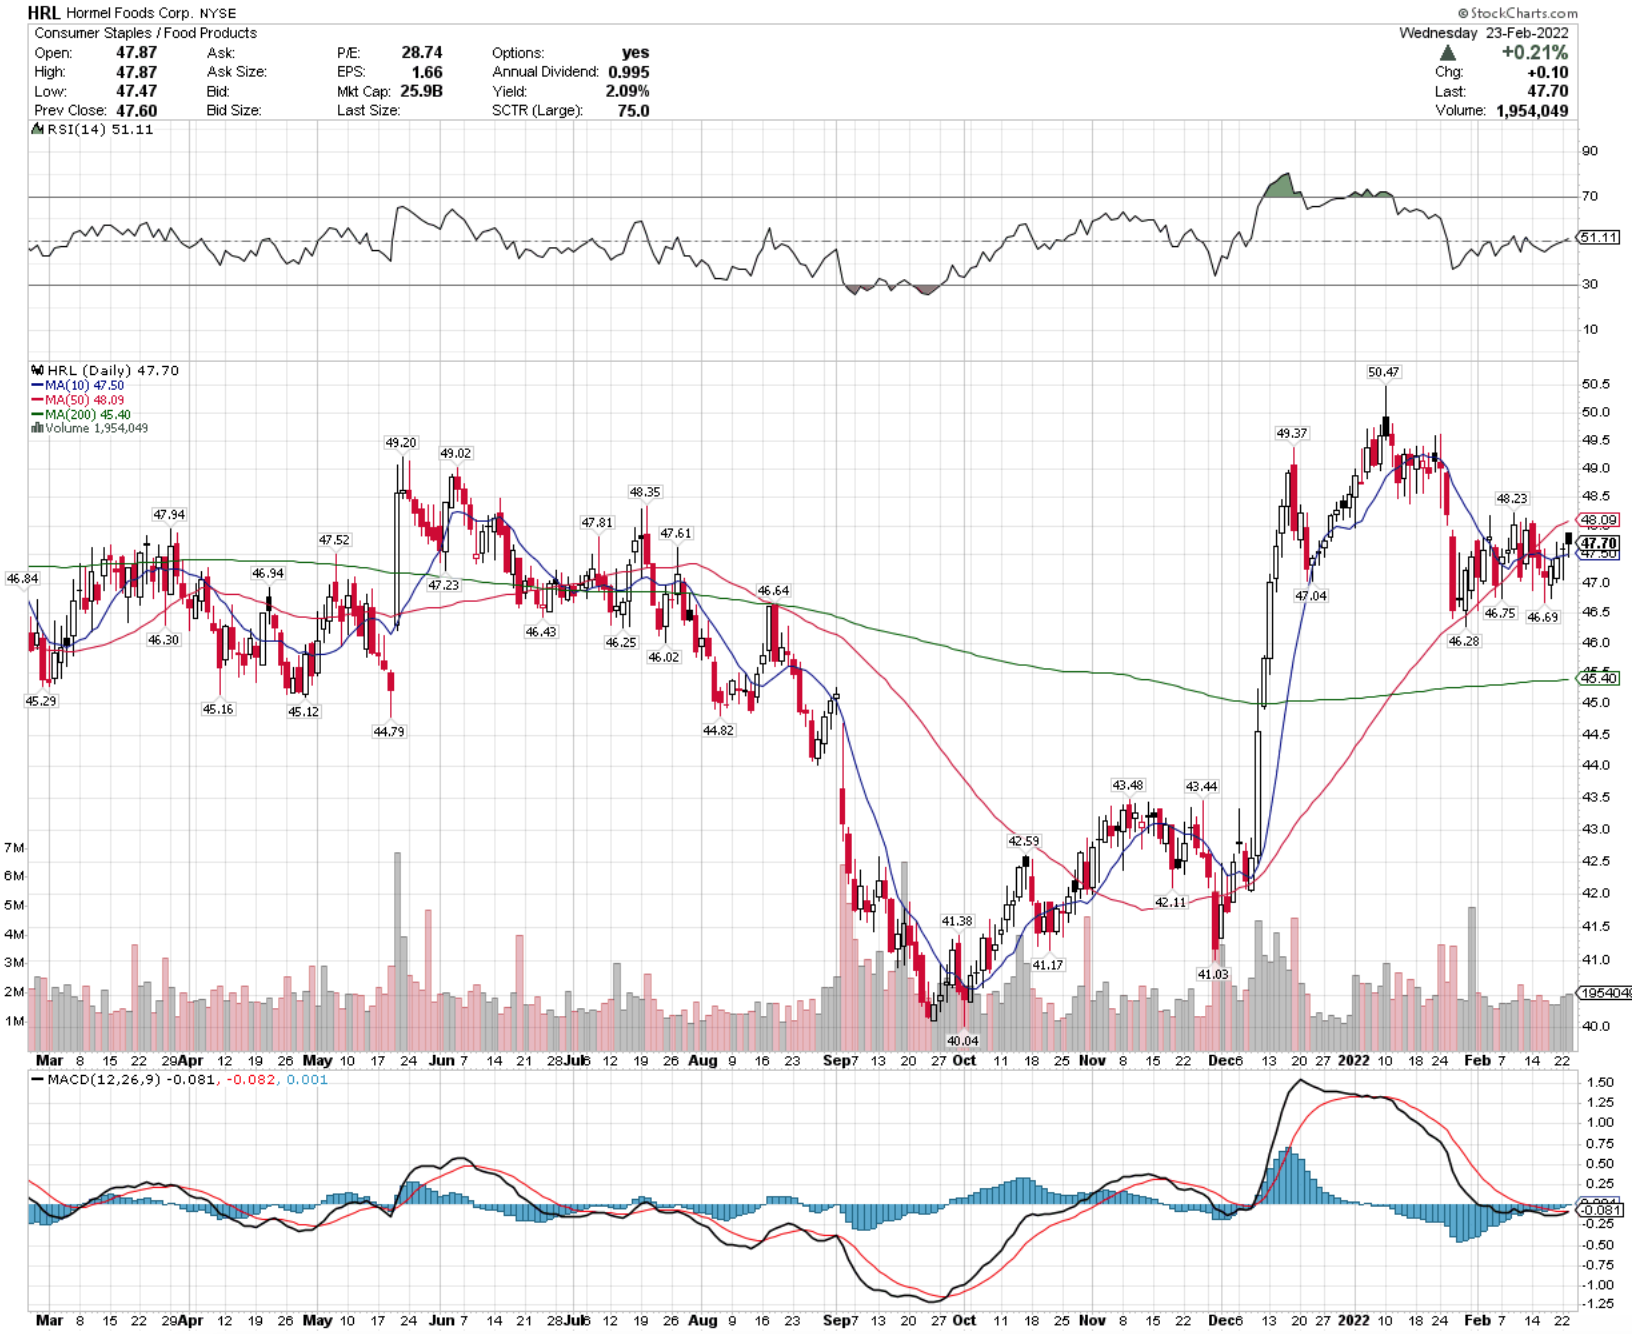Click the red -0.082 MACD signal value
Screen dimensions: 1632x1334
click(251, 1080)
